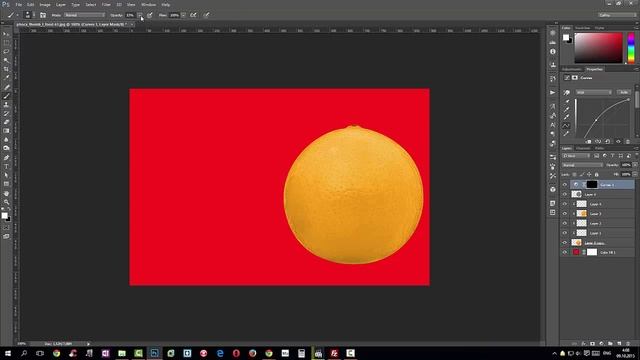Select the Dodge tool
Image resolution: width=640 pixels, height=360 pixels.
(6, 149)
